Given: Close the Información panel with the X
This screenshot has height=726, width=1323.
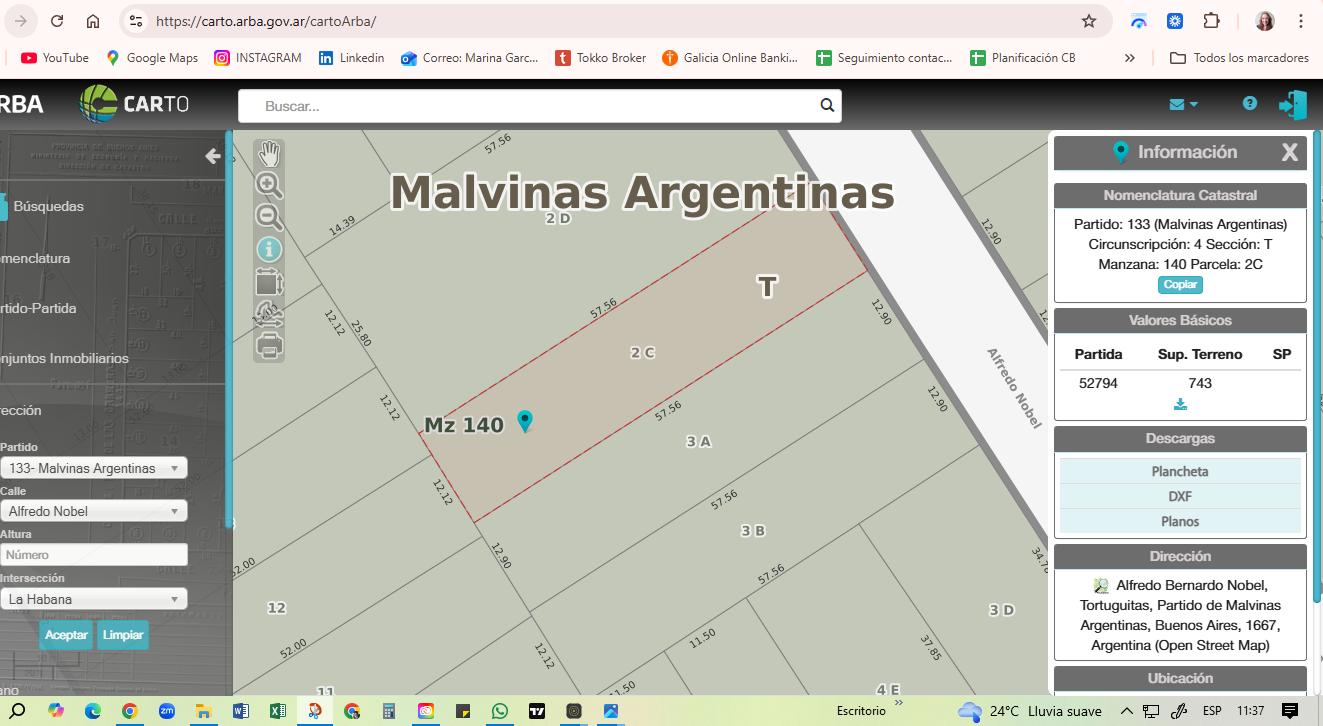Looking at the screenshot, I should [1290, 152].
